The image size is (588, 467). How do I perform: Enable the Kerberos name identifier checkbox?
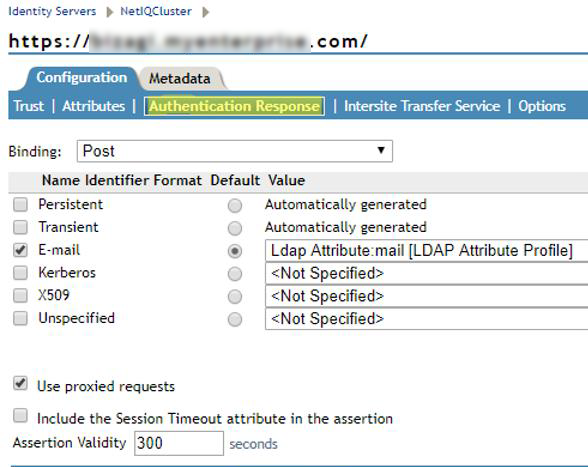click(20, 273)
